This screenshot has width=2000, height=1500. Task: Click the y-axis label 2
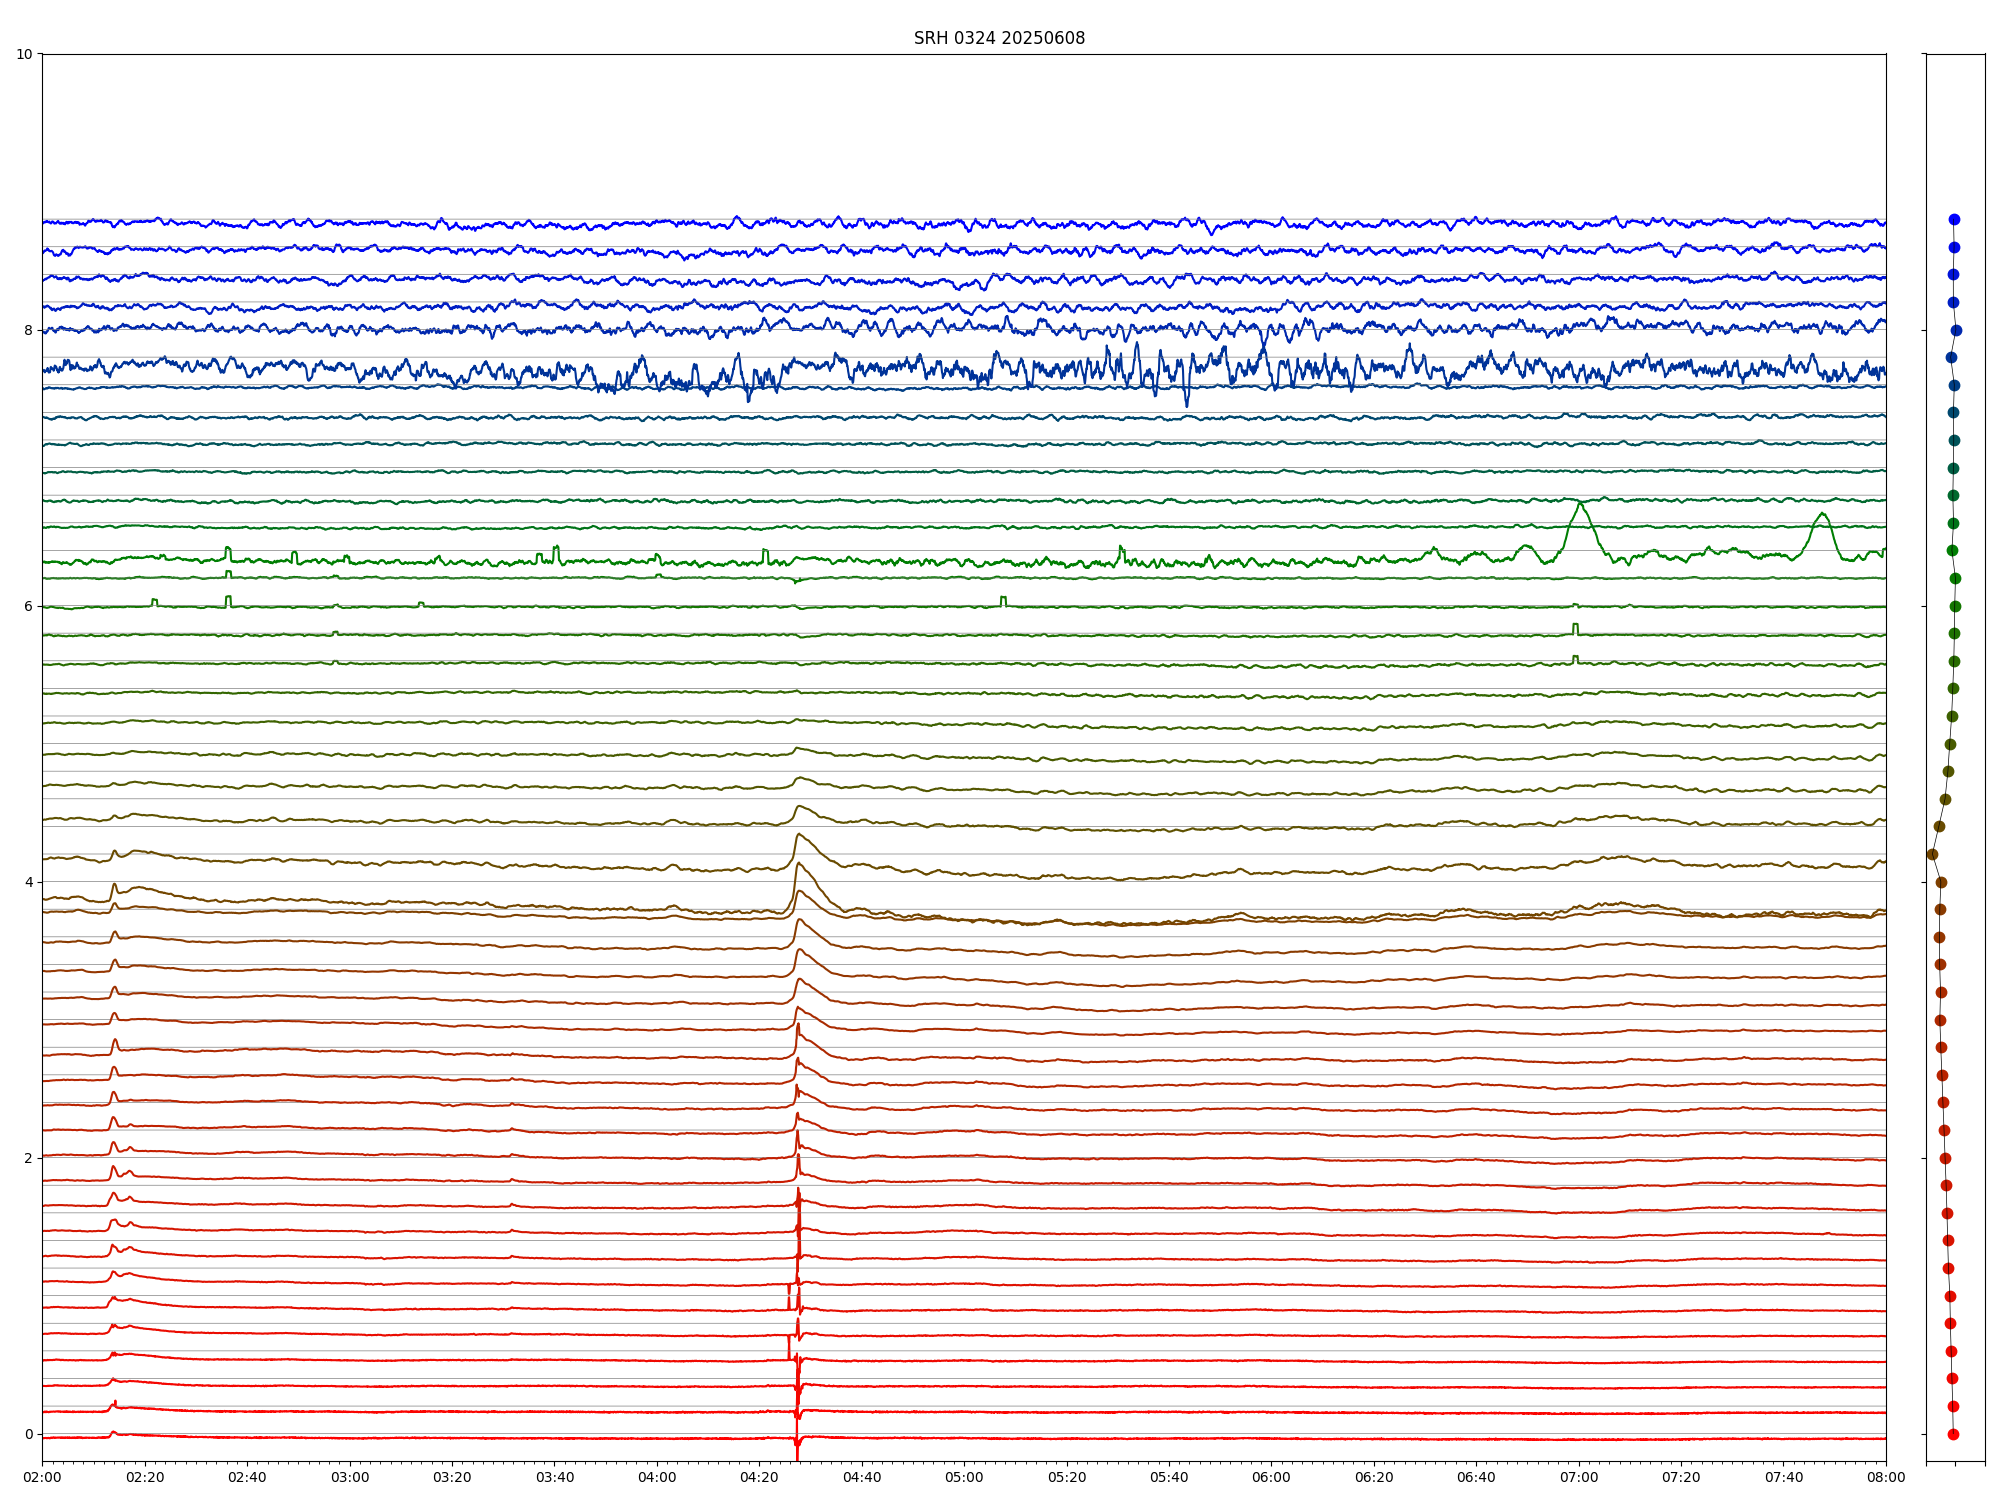coord(28,1158)
